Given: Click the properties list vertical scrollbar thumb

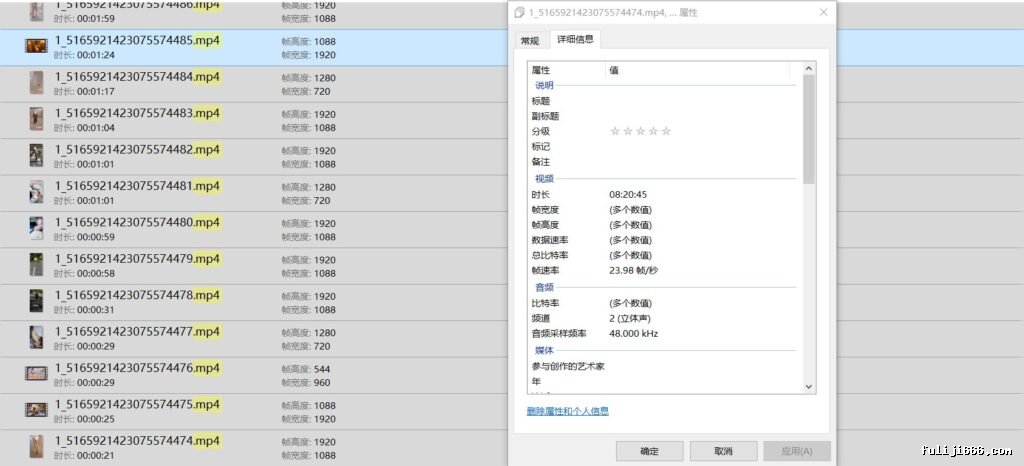Looking at the screenshot, I should 809,129.
